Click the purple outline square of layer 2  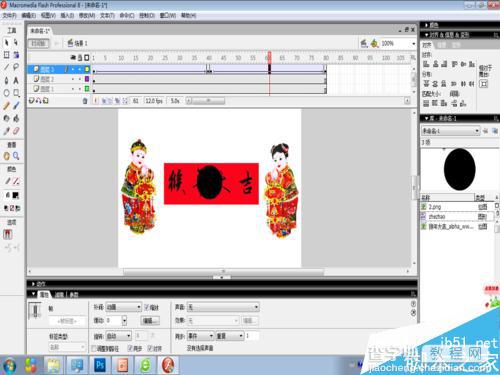[x=87, y=79]
